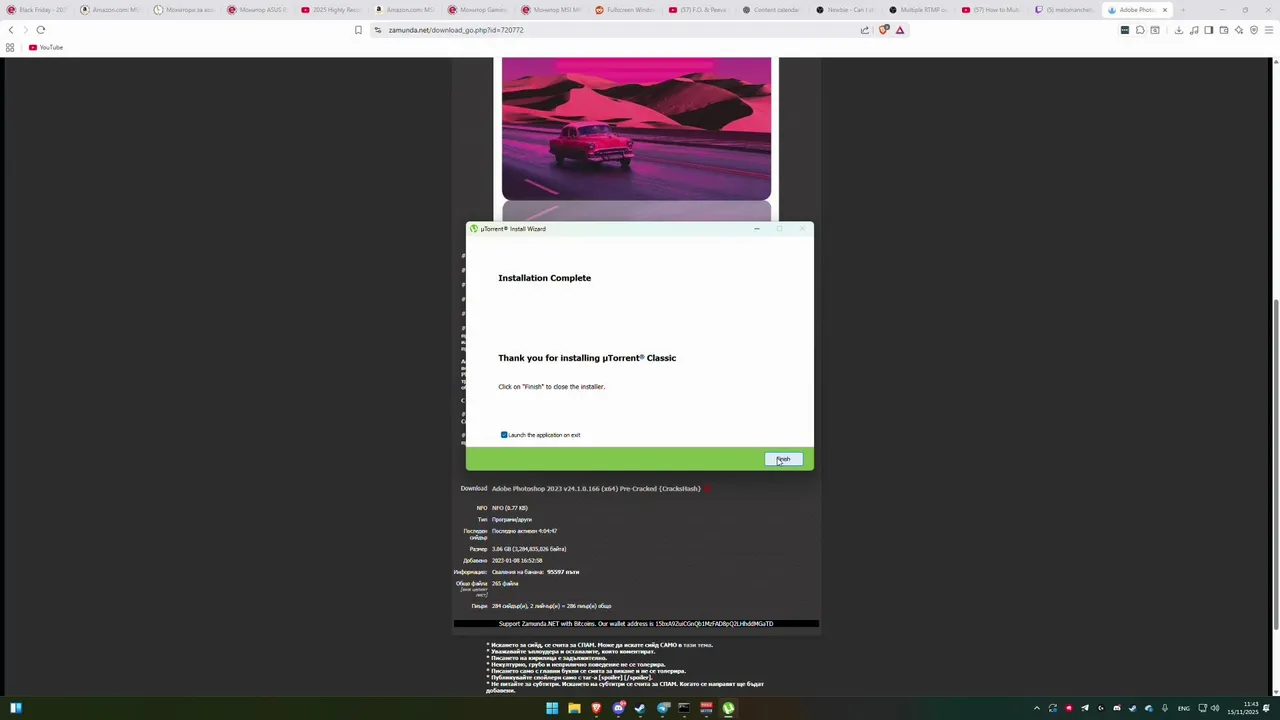Open the µTorrent taskbar icon
This screenshot has width=1280, height=720.
[x=728, y=708]
